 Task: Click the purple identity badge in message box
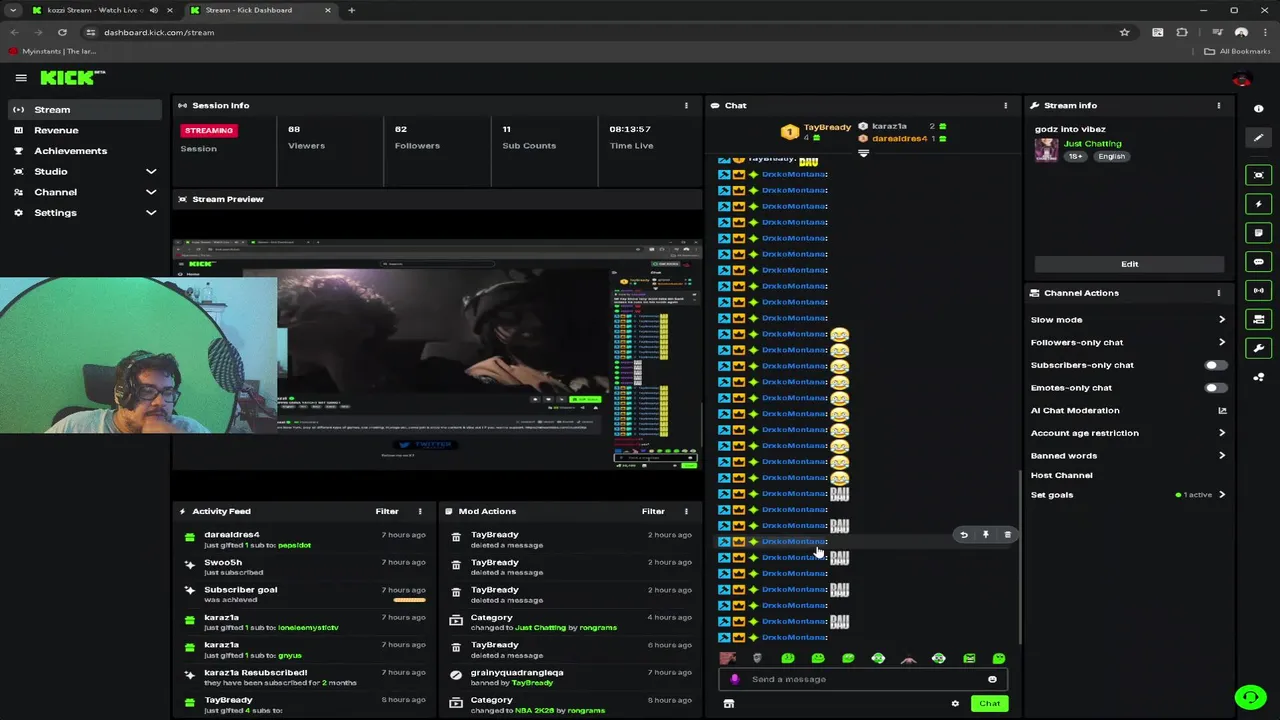tap(735, 680)
